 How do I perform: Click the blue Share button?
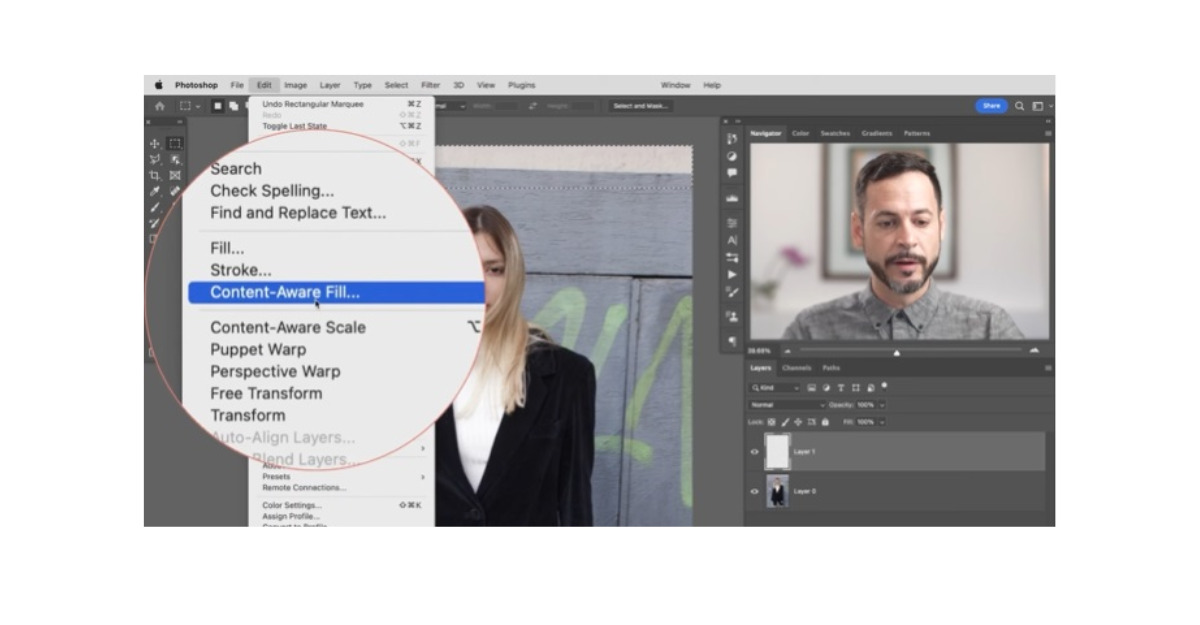click(991, 106)
